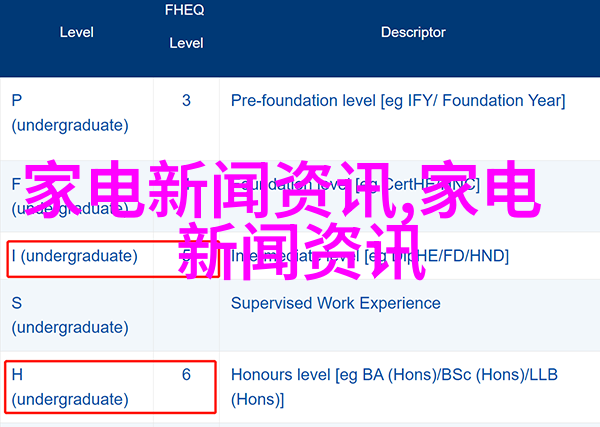The height and width of the screenshot is (427, 600).
Task: Click FHEQ level number 3
Action: tap(186, 101)
